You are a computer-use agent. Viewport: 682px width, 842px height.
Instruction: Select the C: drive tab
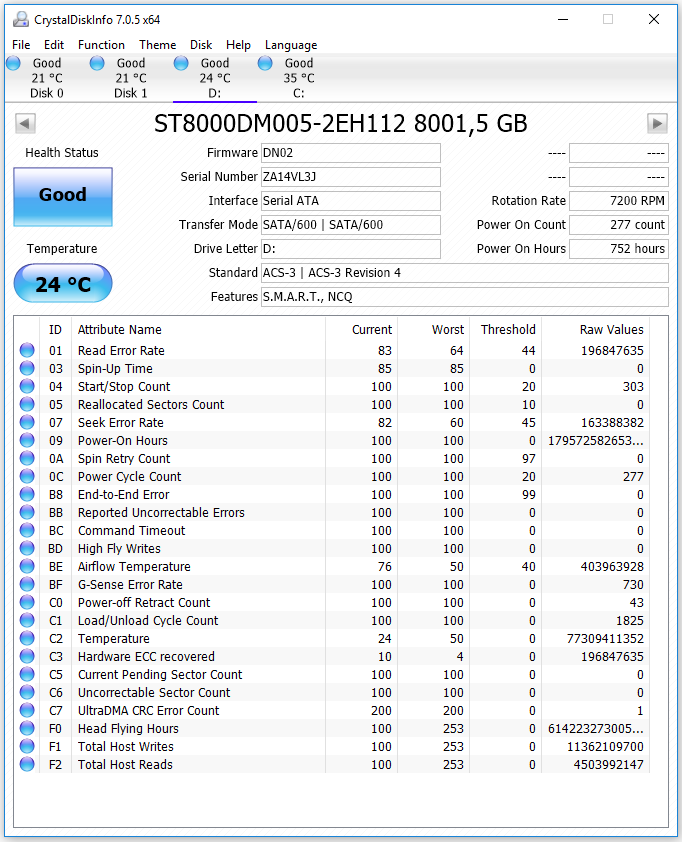coord(299,78)
